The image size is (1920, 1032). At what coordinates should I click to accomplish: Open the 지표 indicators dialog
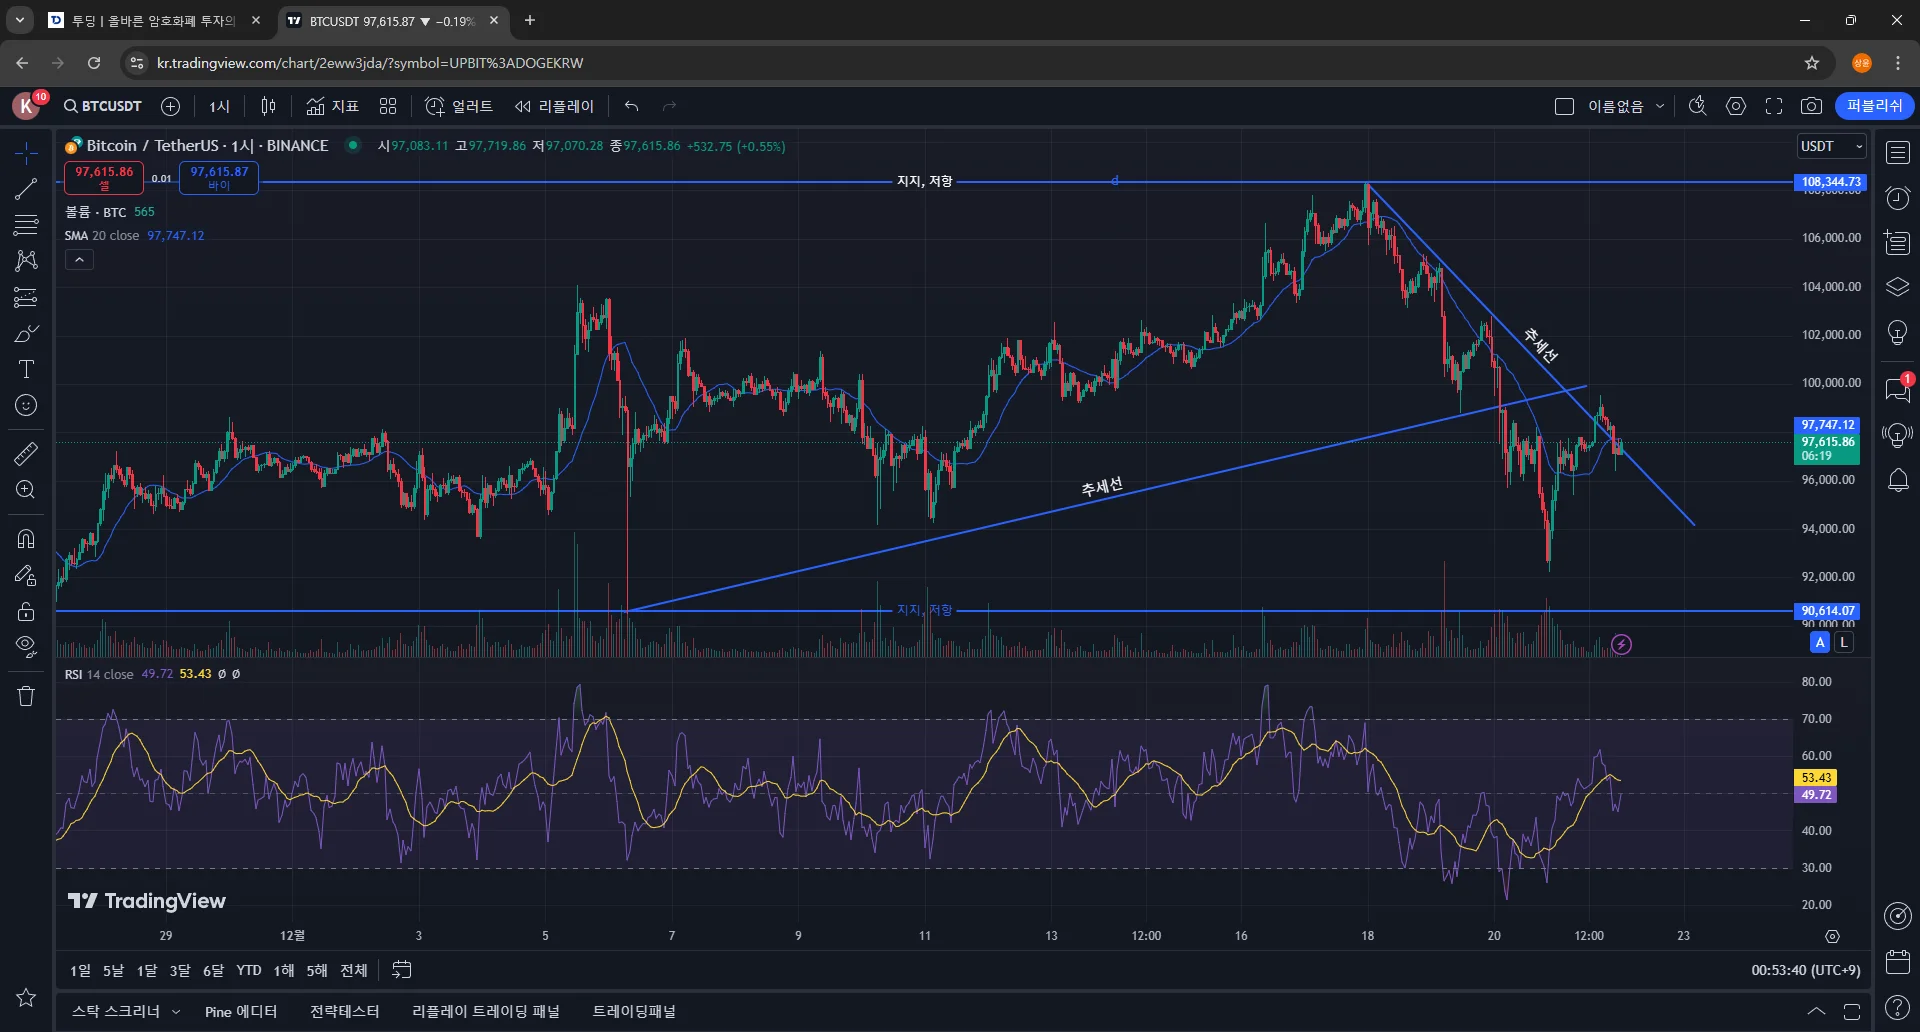pyautogui.click(x=332, y=106)
